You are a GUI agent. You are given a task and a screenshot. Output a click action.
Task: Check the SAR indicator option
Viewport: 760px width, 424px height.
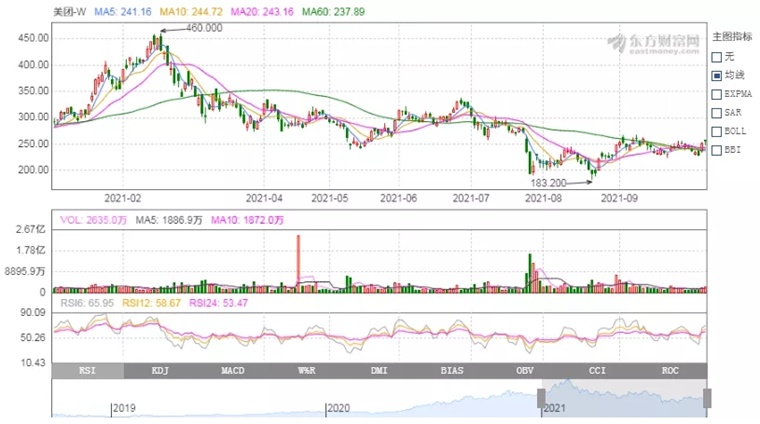click(x=717, y=112)
